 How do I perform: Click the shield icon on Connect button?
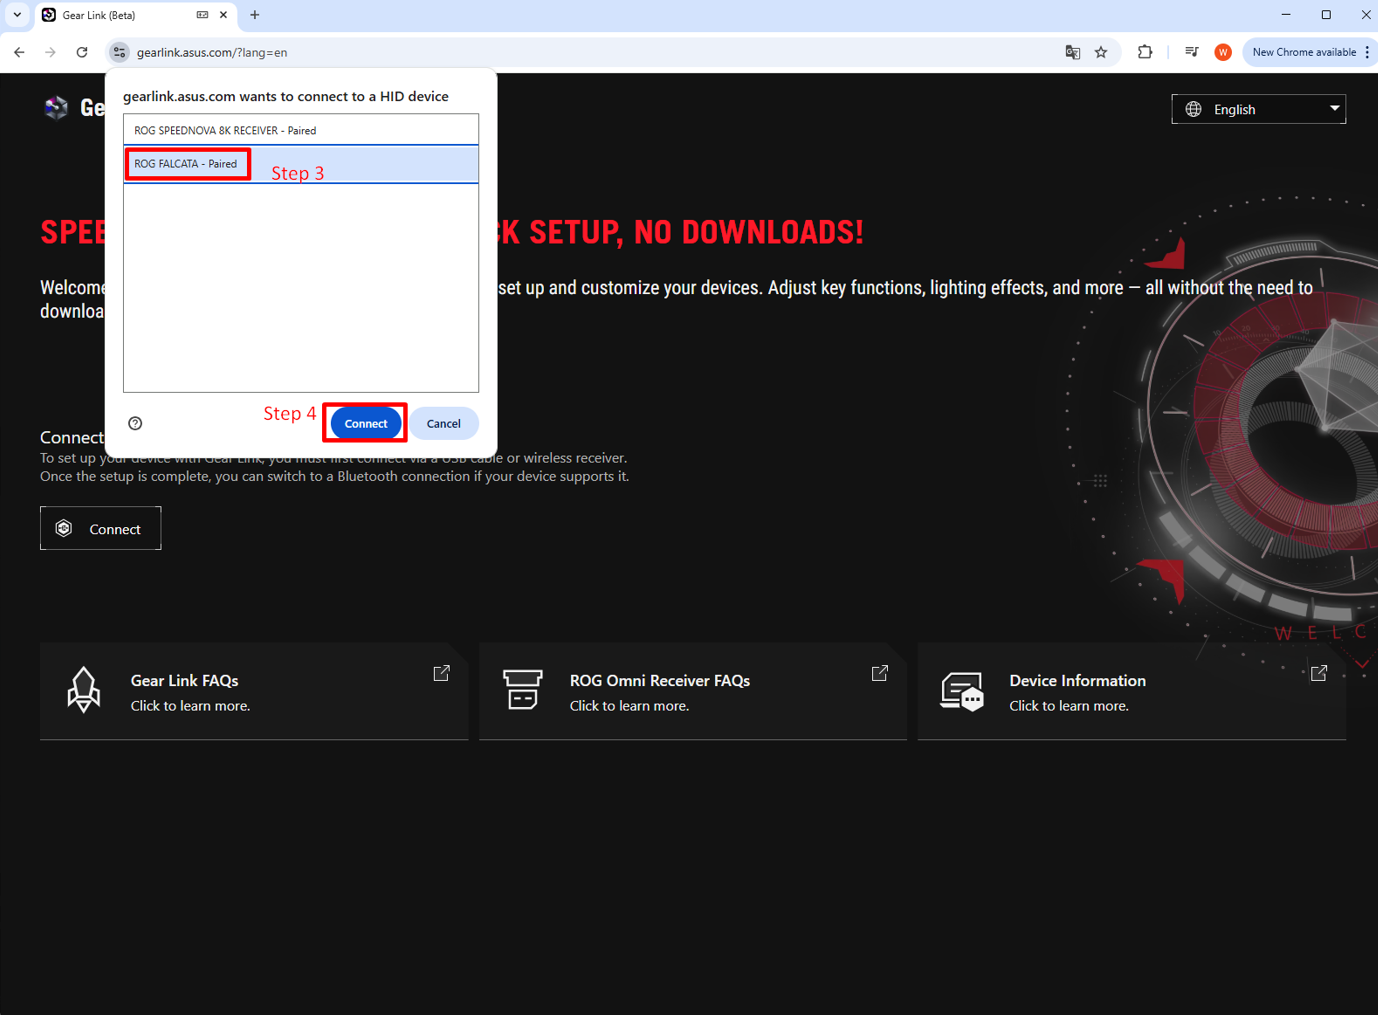click(64, 528)
